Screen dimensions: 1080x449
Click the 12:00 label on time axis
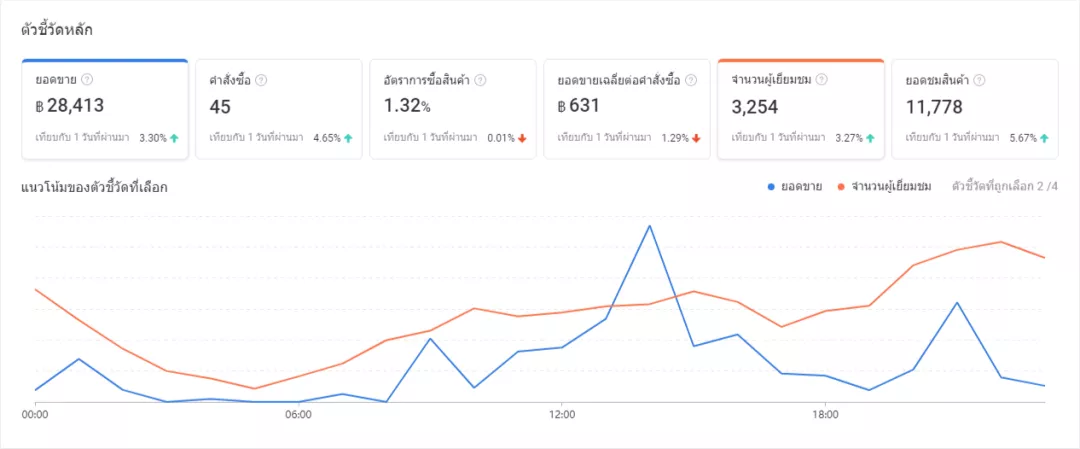coord(561,413)
